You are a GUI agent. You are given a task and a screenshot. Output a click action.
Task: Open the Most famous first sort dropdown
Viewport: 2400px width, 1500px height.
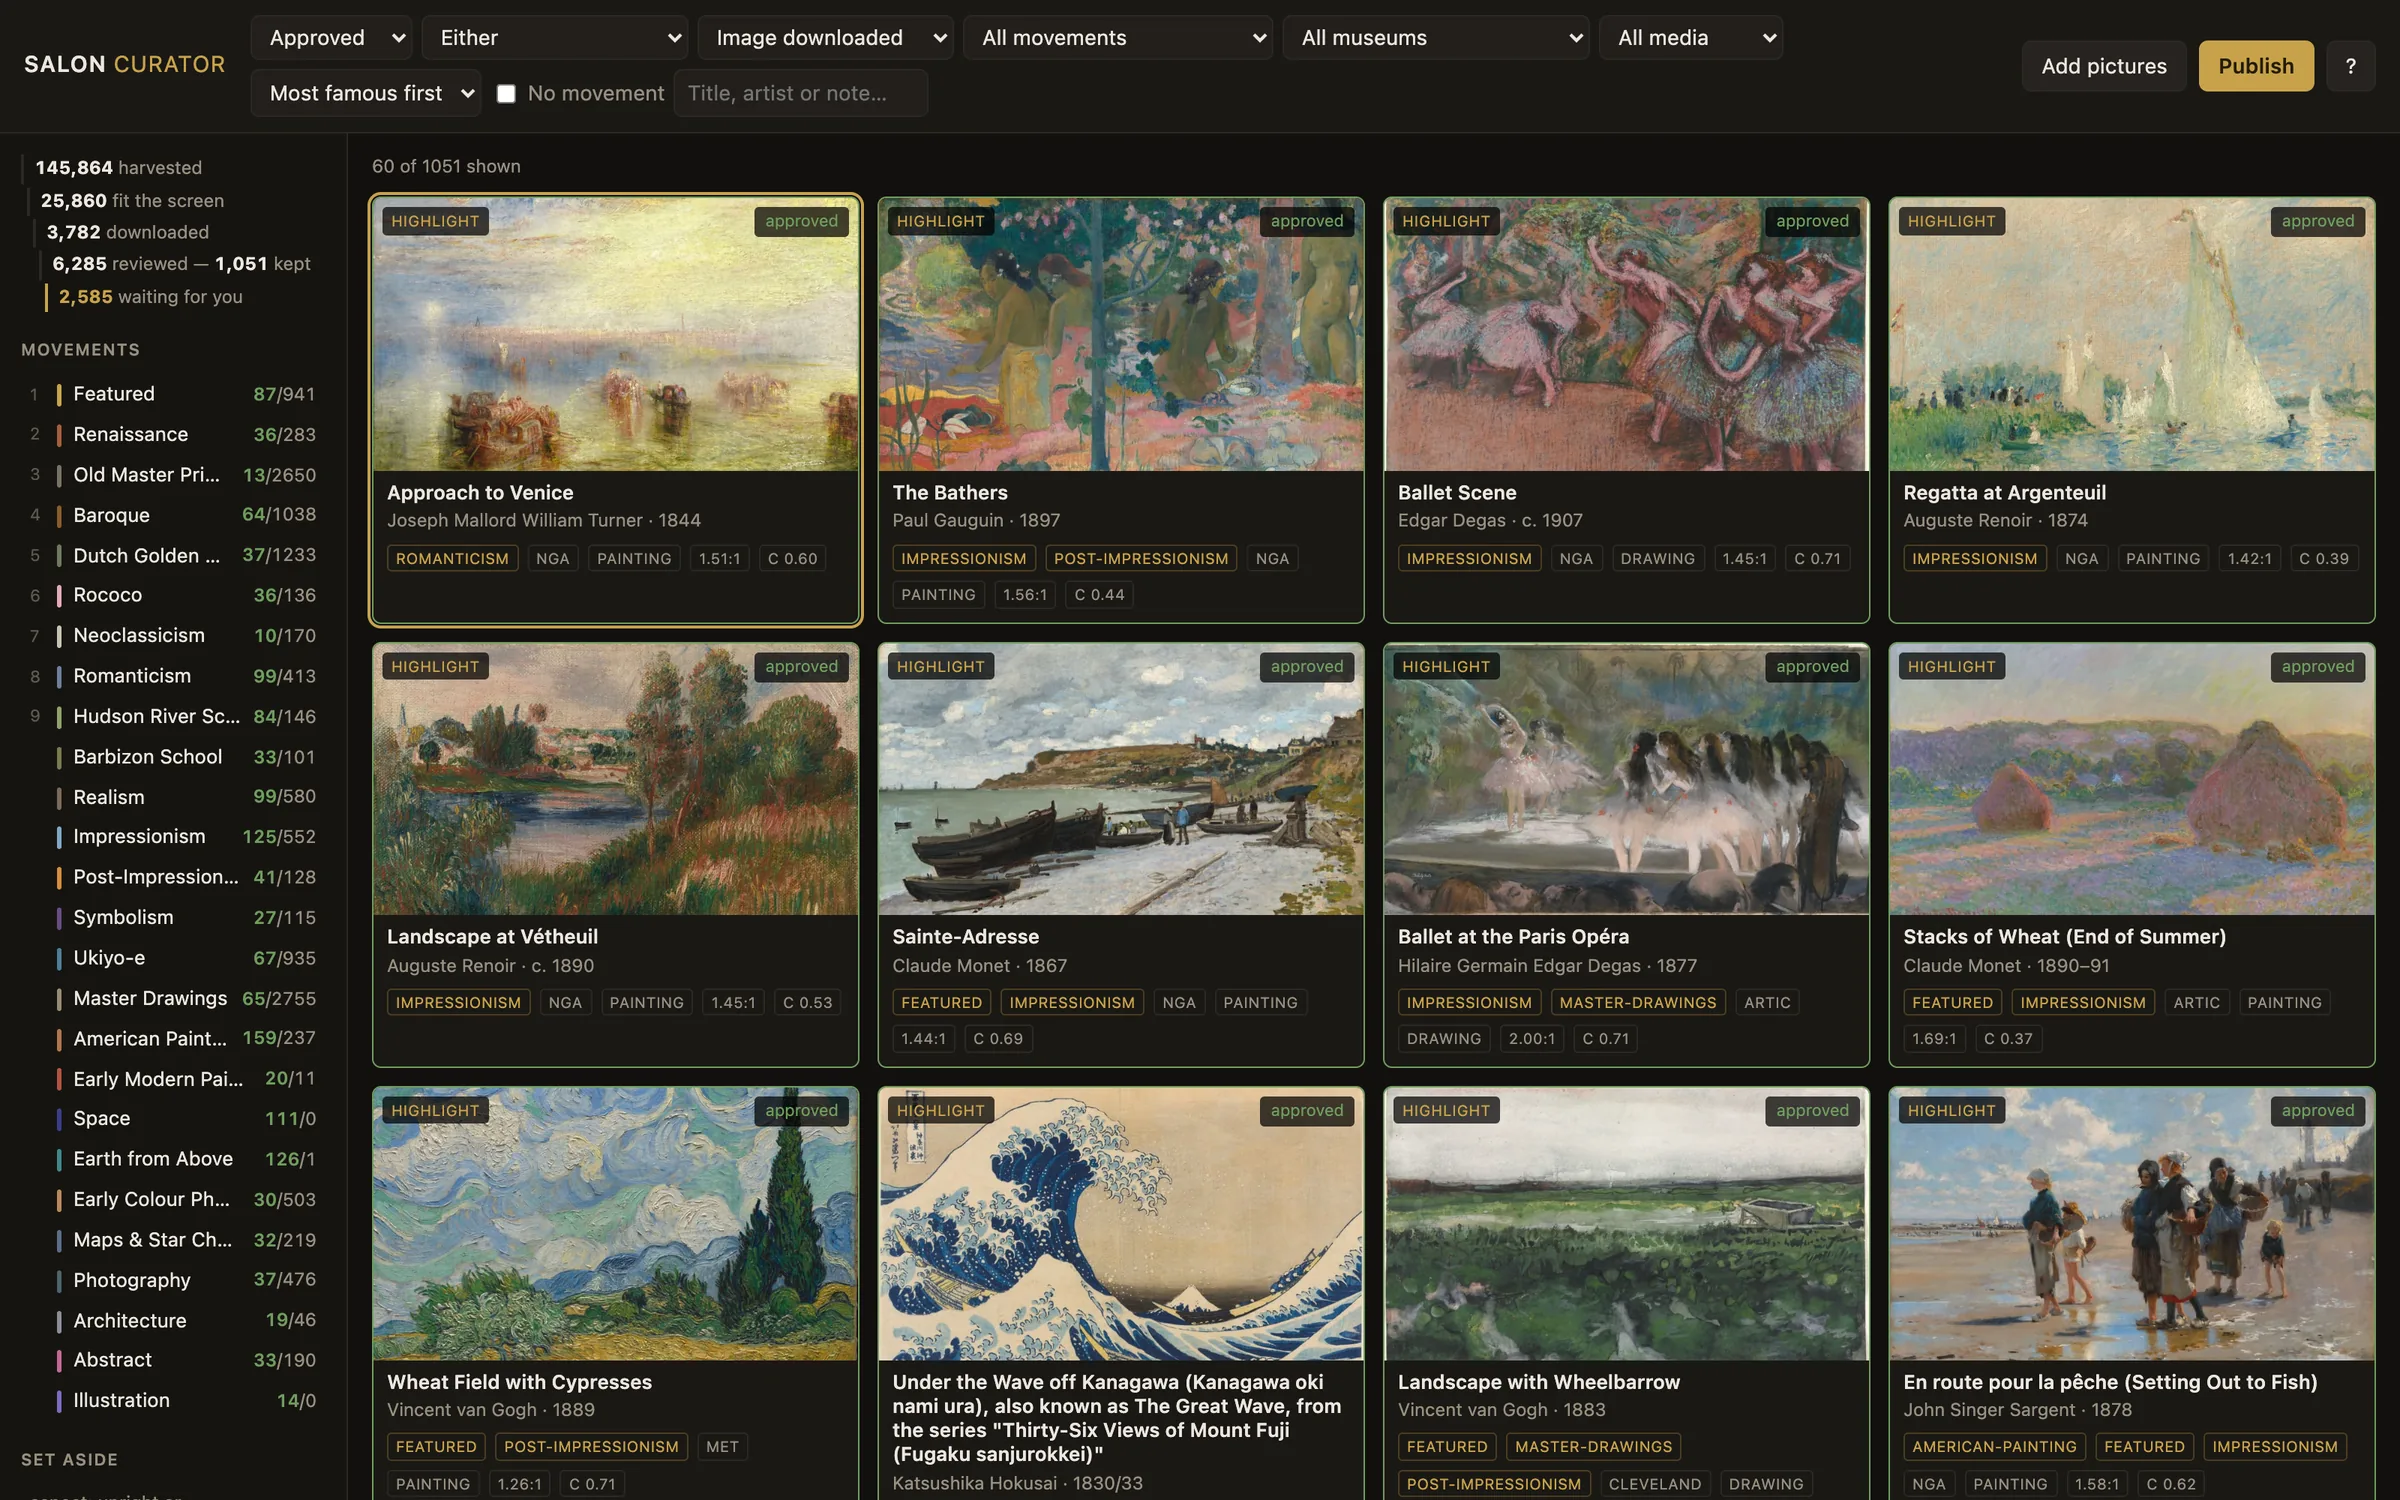366,93
